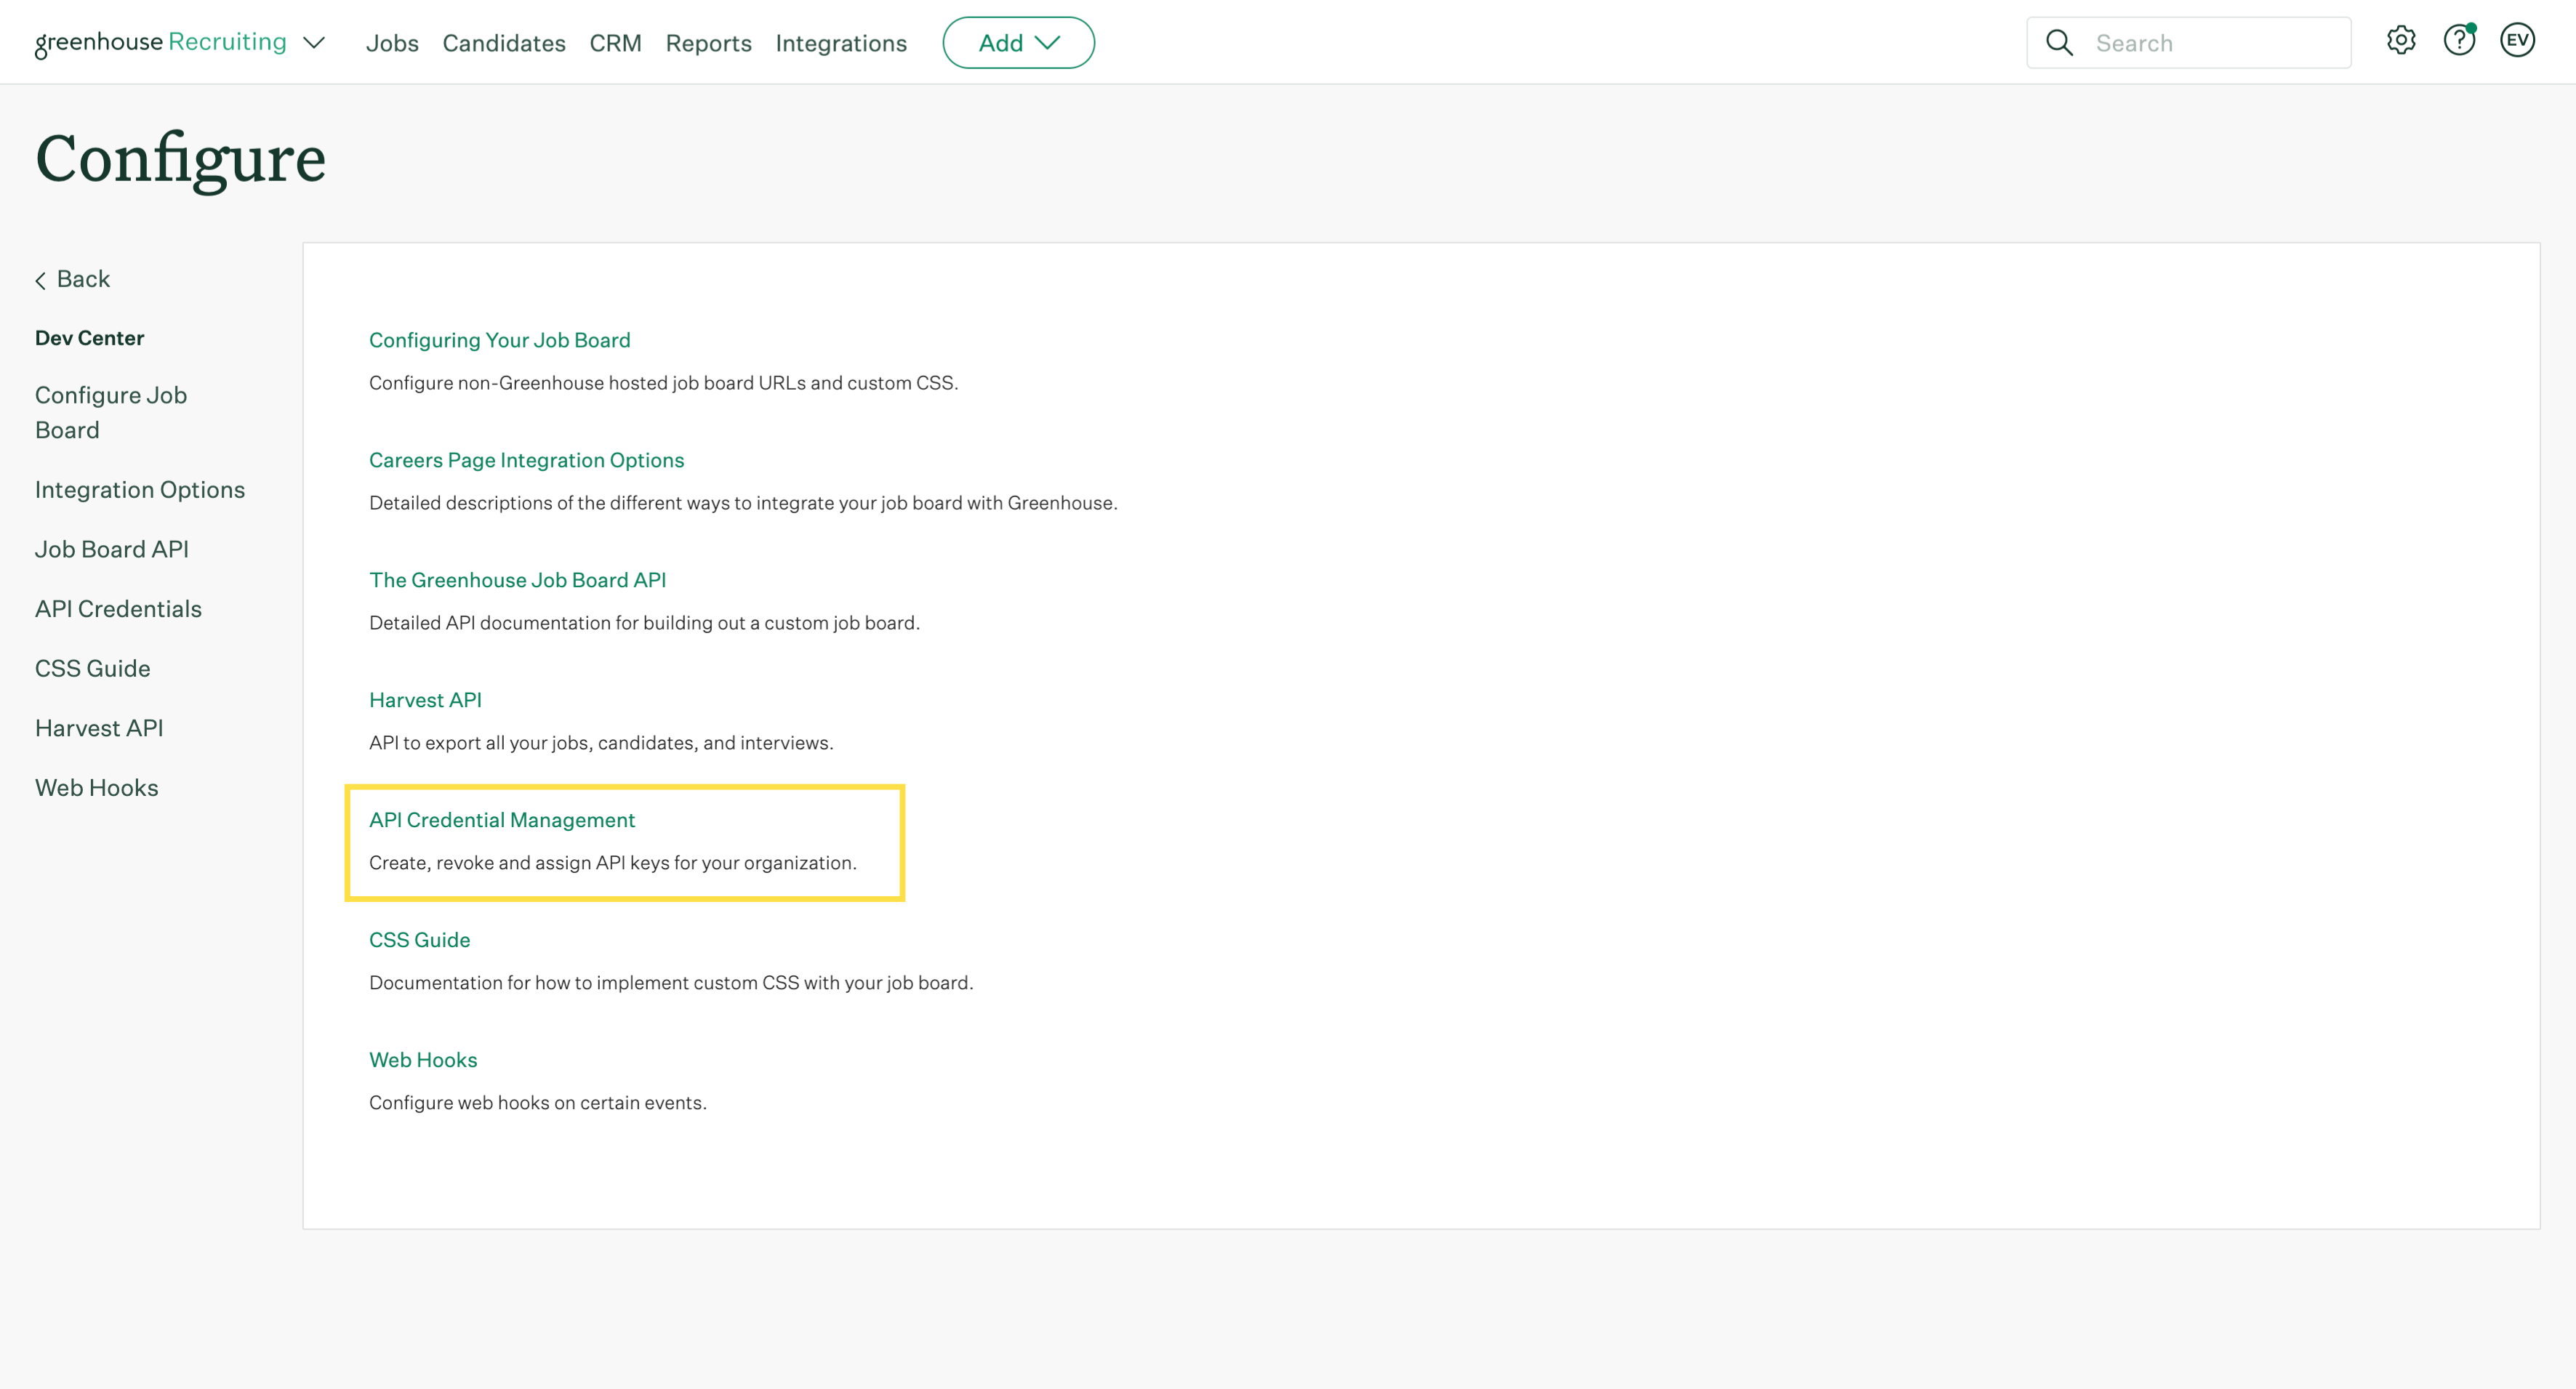The height and width of the screenshot is (1389, 2576).
Task: Go to the Candidates tab
Action: 504,43
